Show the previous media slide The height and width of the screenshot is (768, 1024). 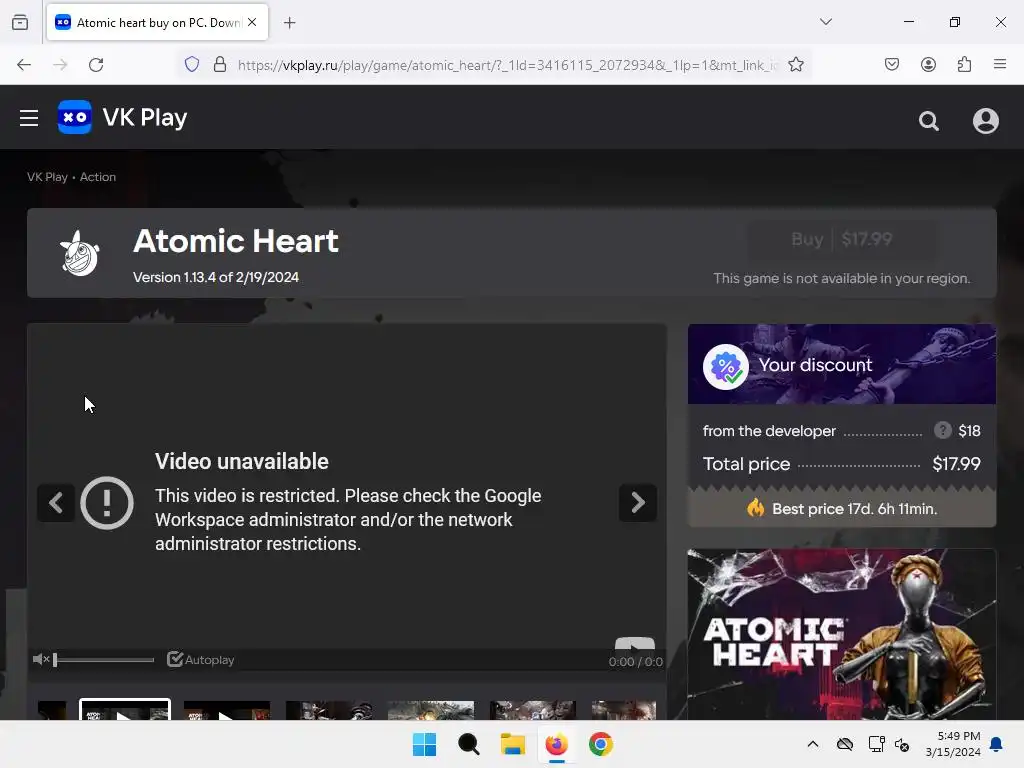click(56, 503)
